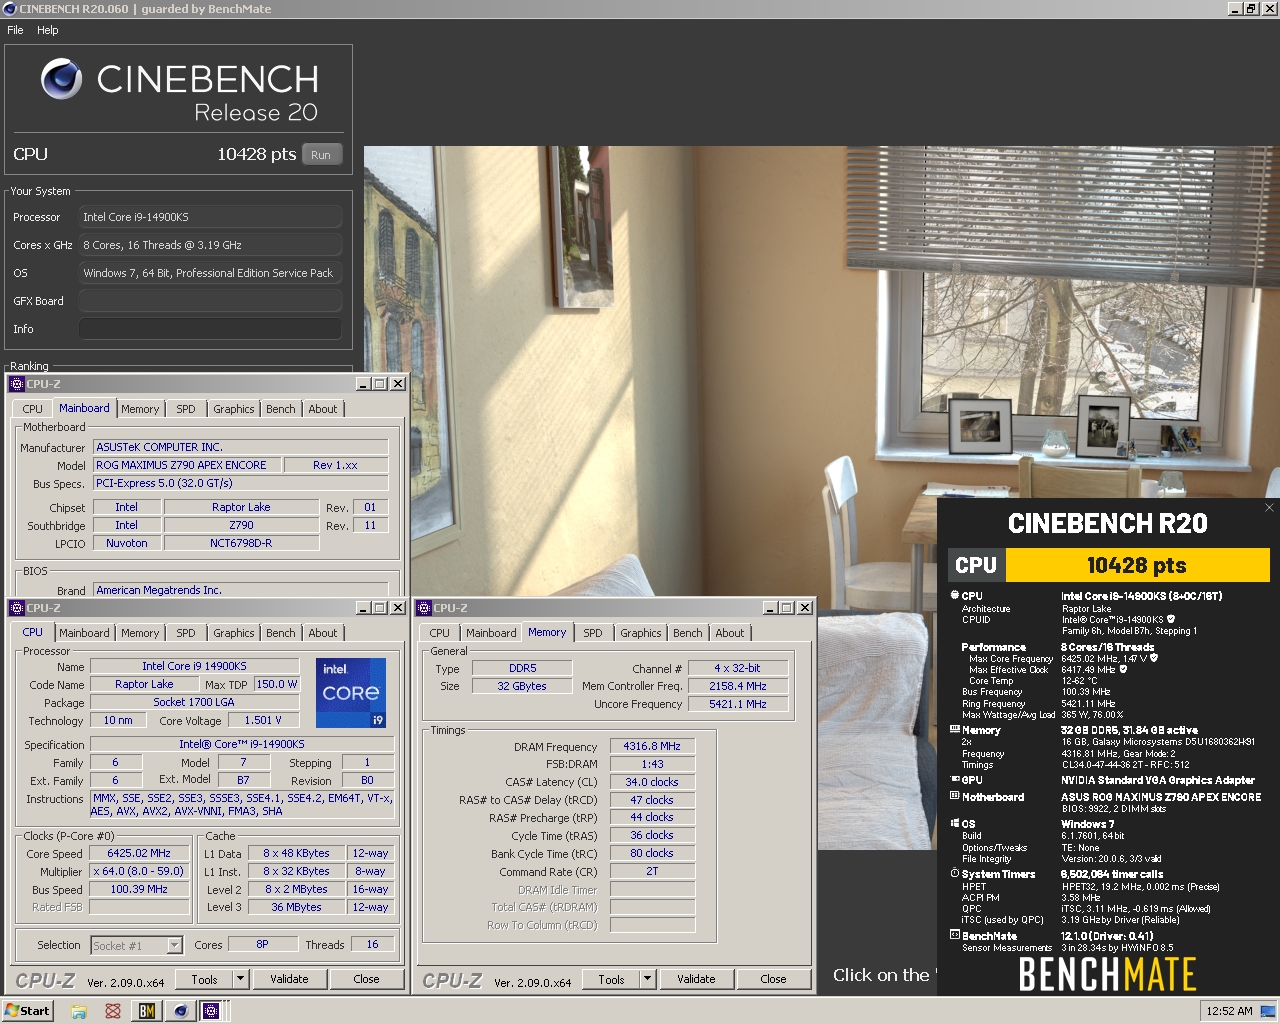This screenshot has width=1280, height=1024.
Task: Open the Windows Start button
Action: coord(28,1011)
